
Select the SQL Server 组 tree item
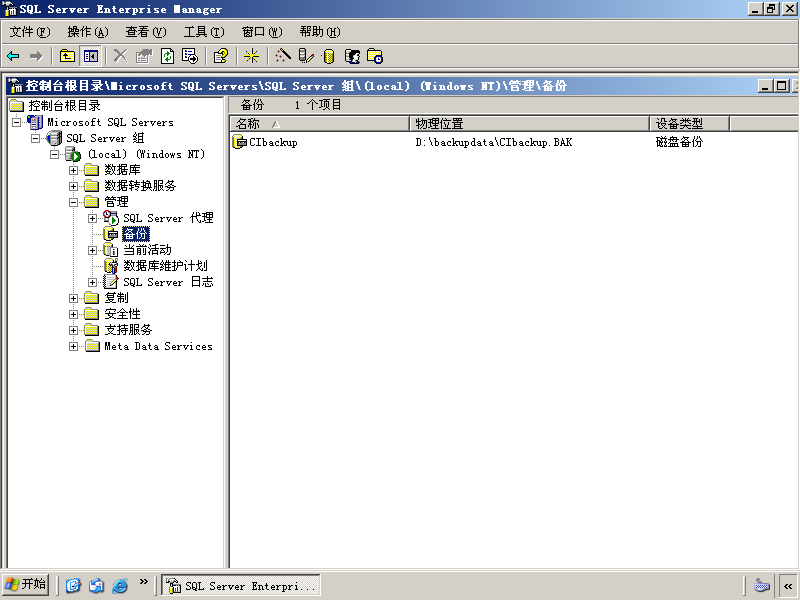click(105, 138)
